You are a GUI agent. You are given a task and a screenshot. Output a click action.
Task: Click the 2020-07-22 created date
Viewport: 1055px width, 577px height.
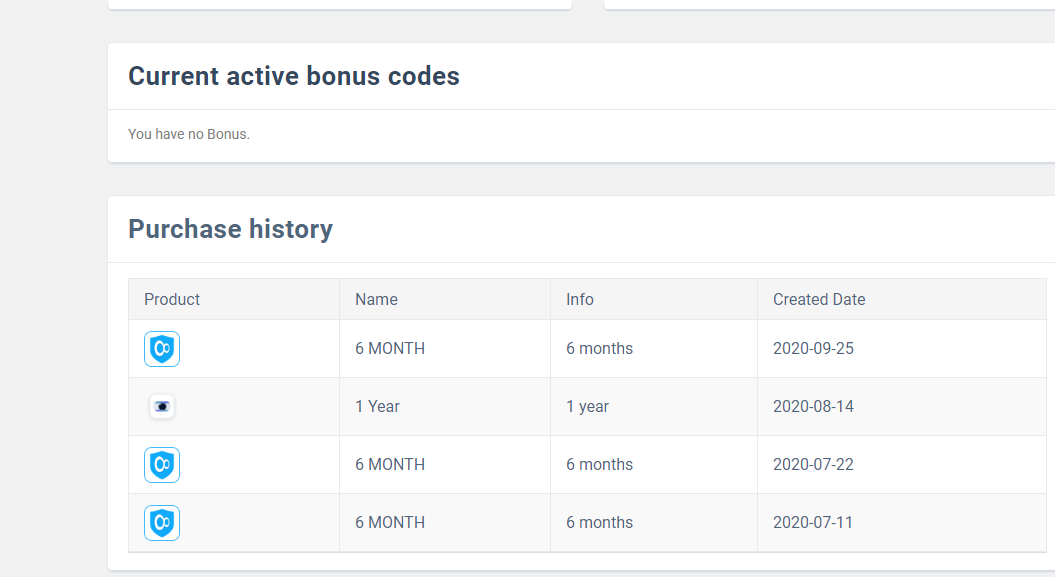(813, 465)
